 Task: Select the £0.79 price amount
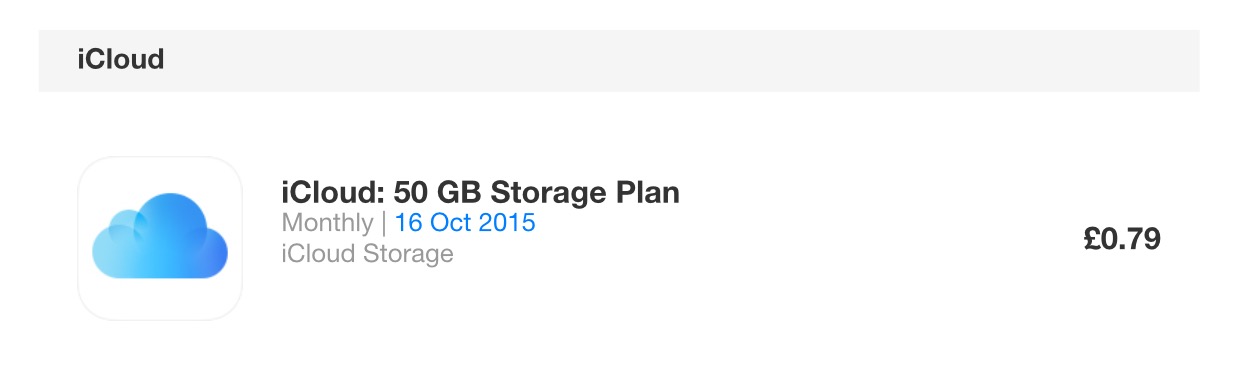1122,239
